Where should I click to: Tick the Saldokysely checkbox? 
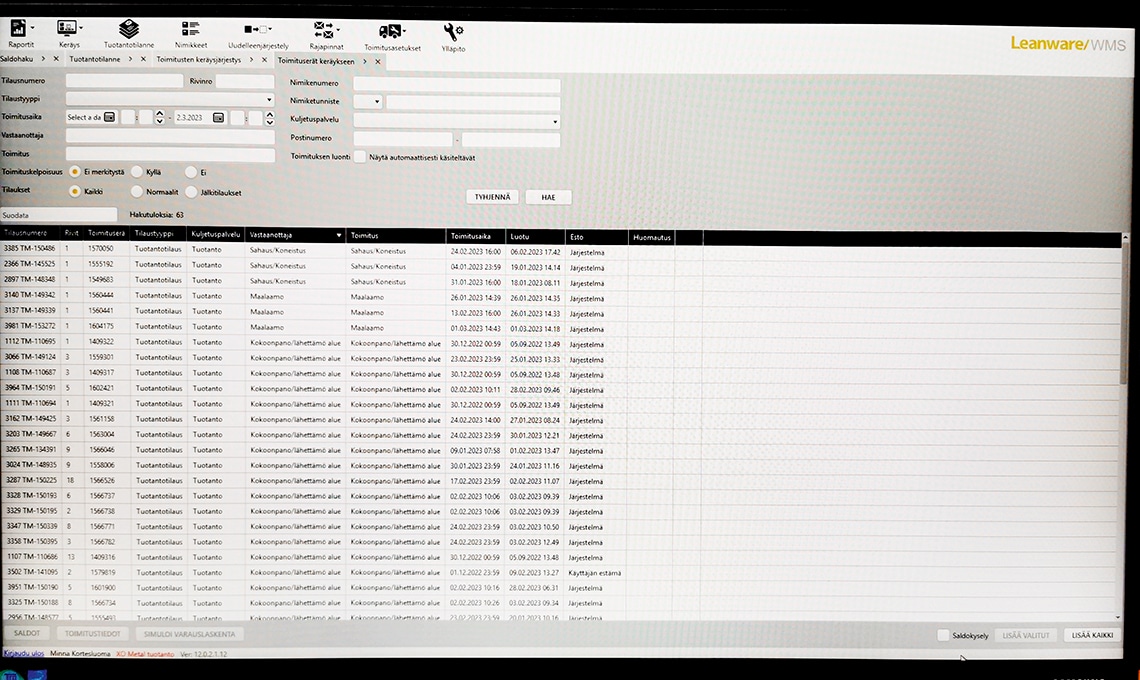(943, 635)
